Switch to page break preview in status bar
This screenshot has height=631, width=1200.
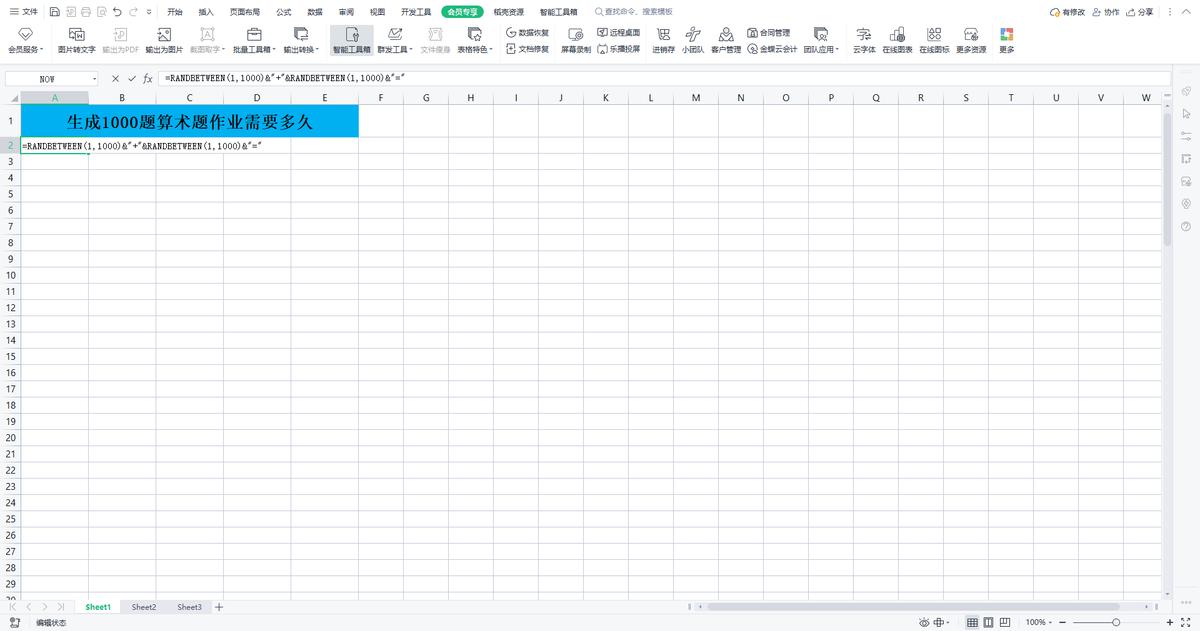pos(1006,622)
